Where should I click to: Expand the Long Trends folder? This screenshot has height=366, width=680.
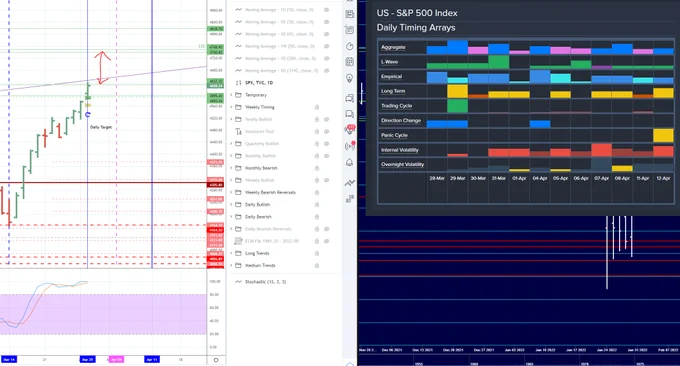[x=231, y=253]
